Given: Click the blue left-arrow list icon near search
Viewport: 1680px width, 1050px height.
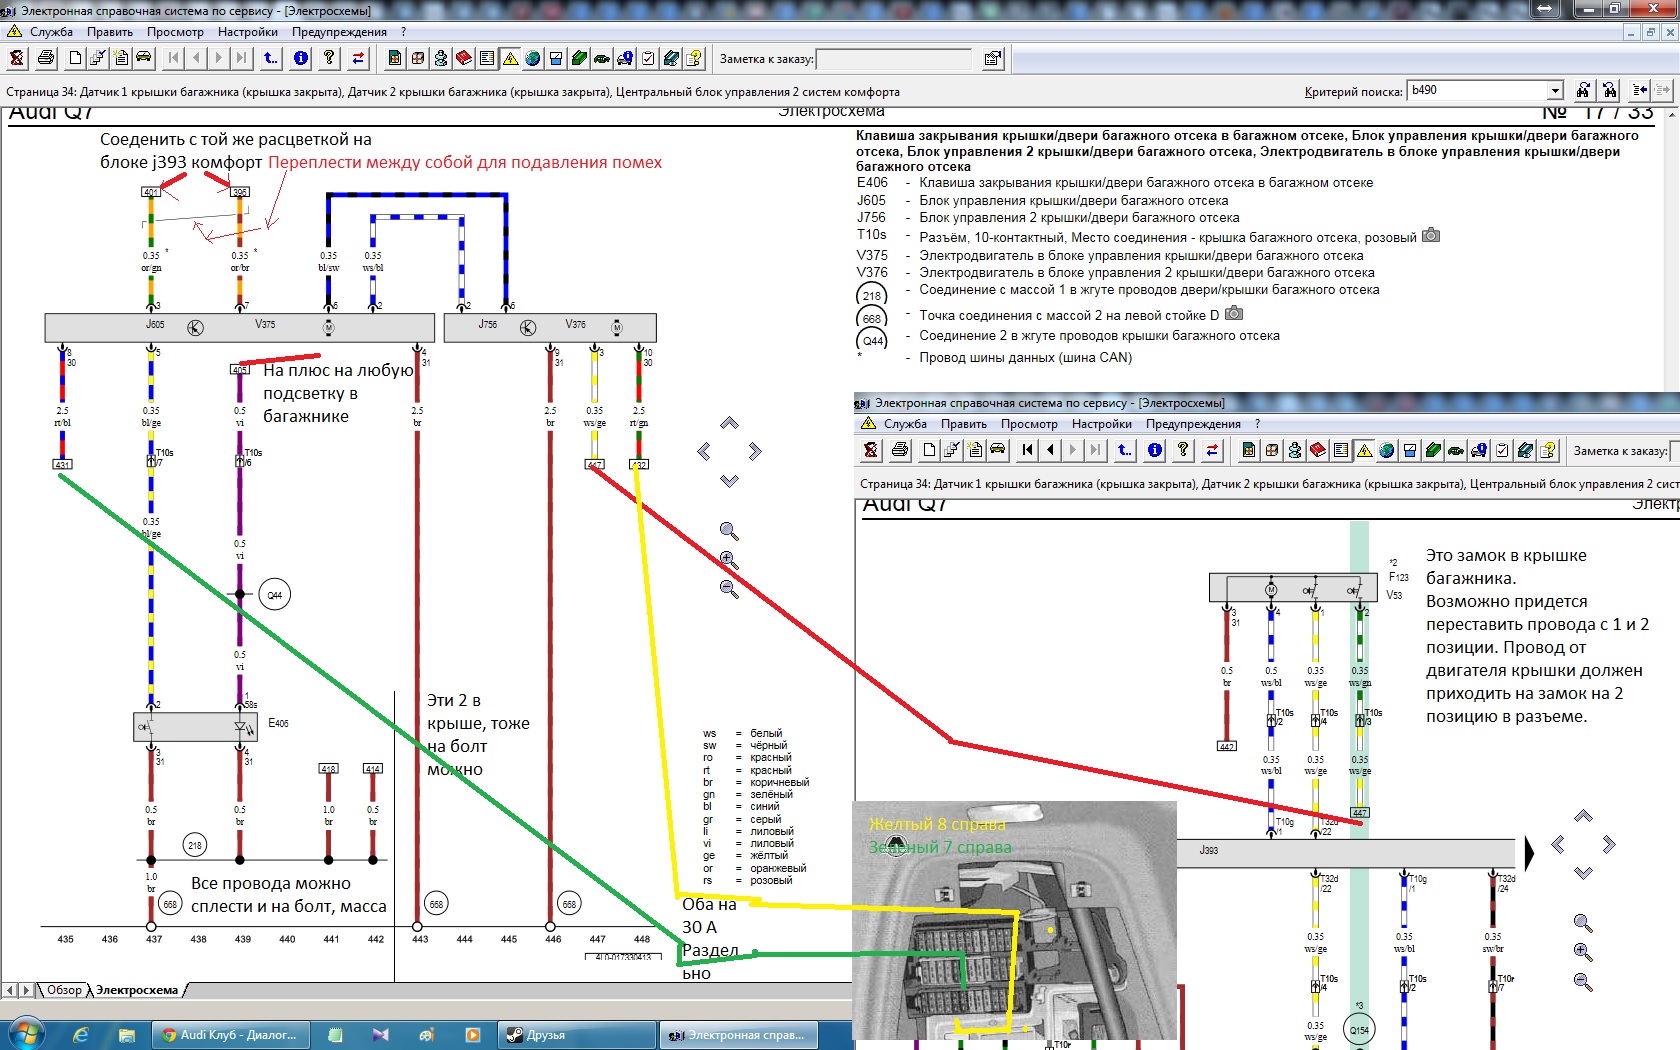Looking at the screenshot, I should [1640, 90].
